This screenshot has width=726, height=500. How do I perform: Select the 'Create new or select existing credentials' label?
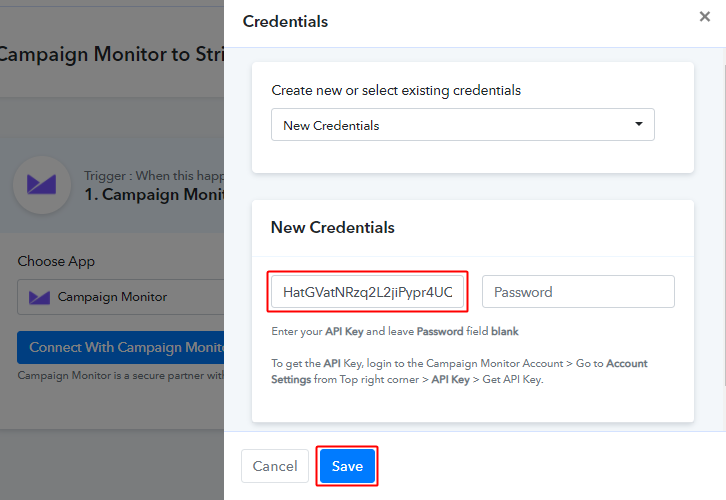[x=396, y=90]
